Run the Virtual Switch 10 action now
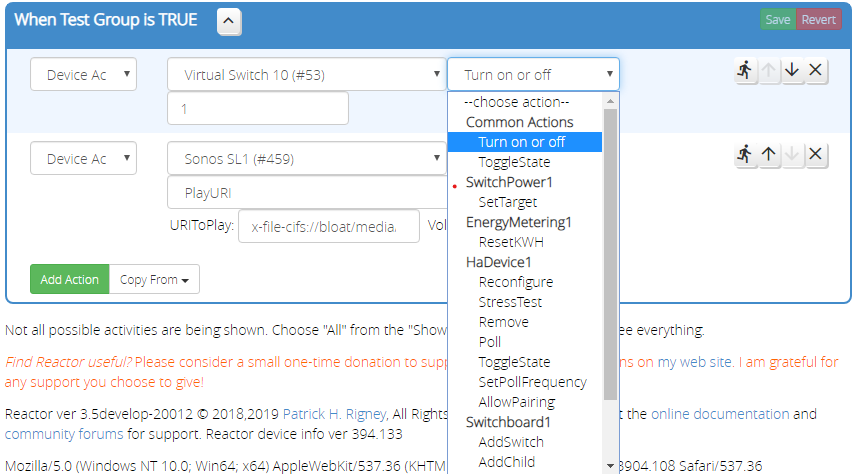Viewport: 857px width, 474px height. [x=744, y=70]
